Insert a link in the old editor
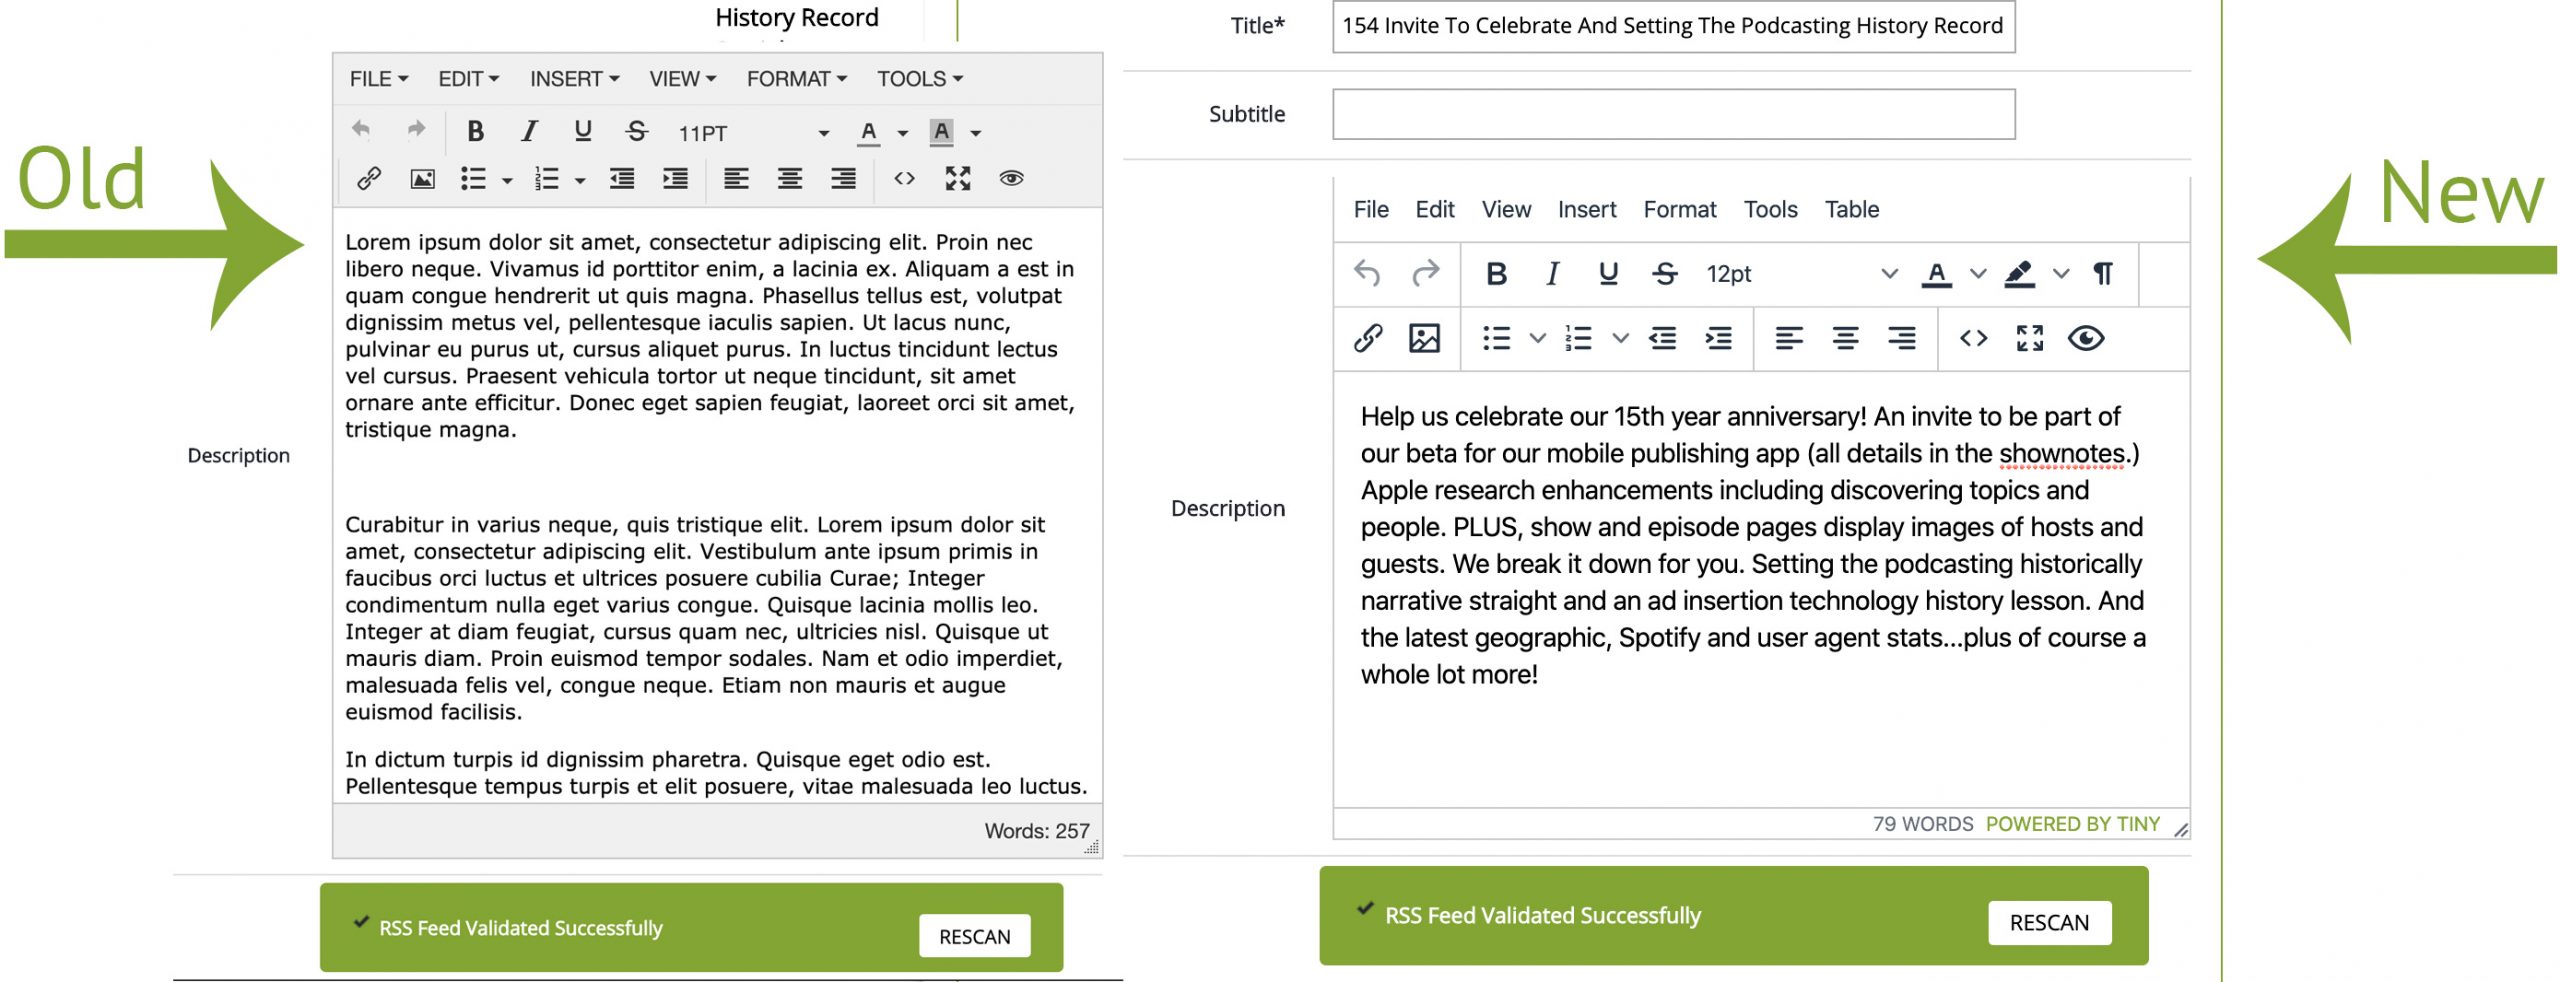This screenshot has width=2560, height=982. (369, 179)
